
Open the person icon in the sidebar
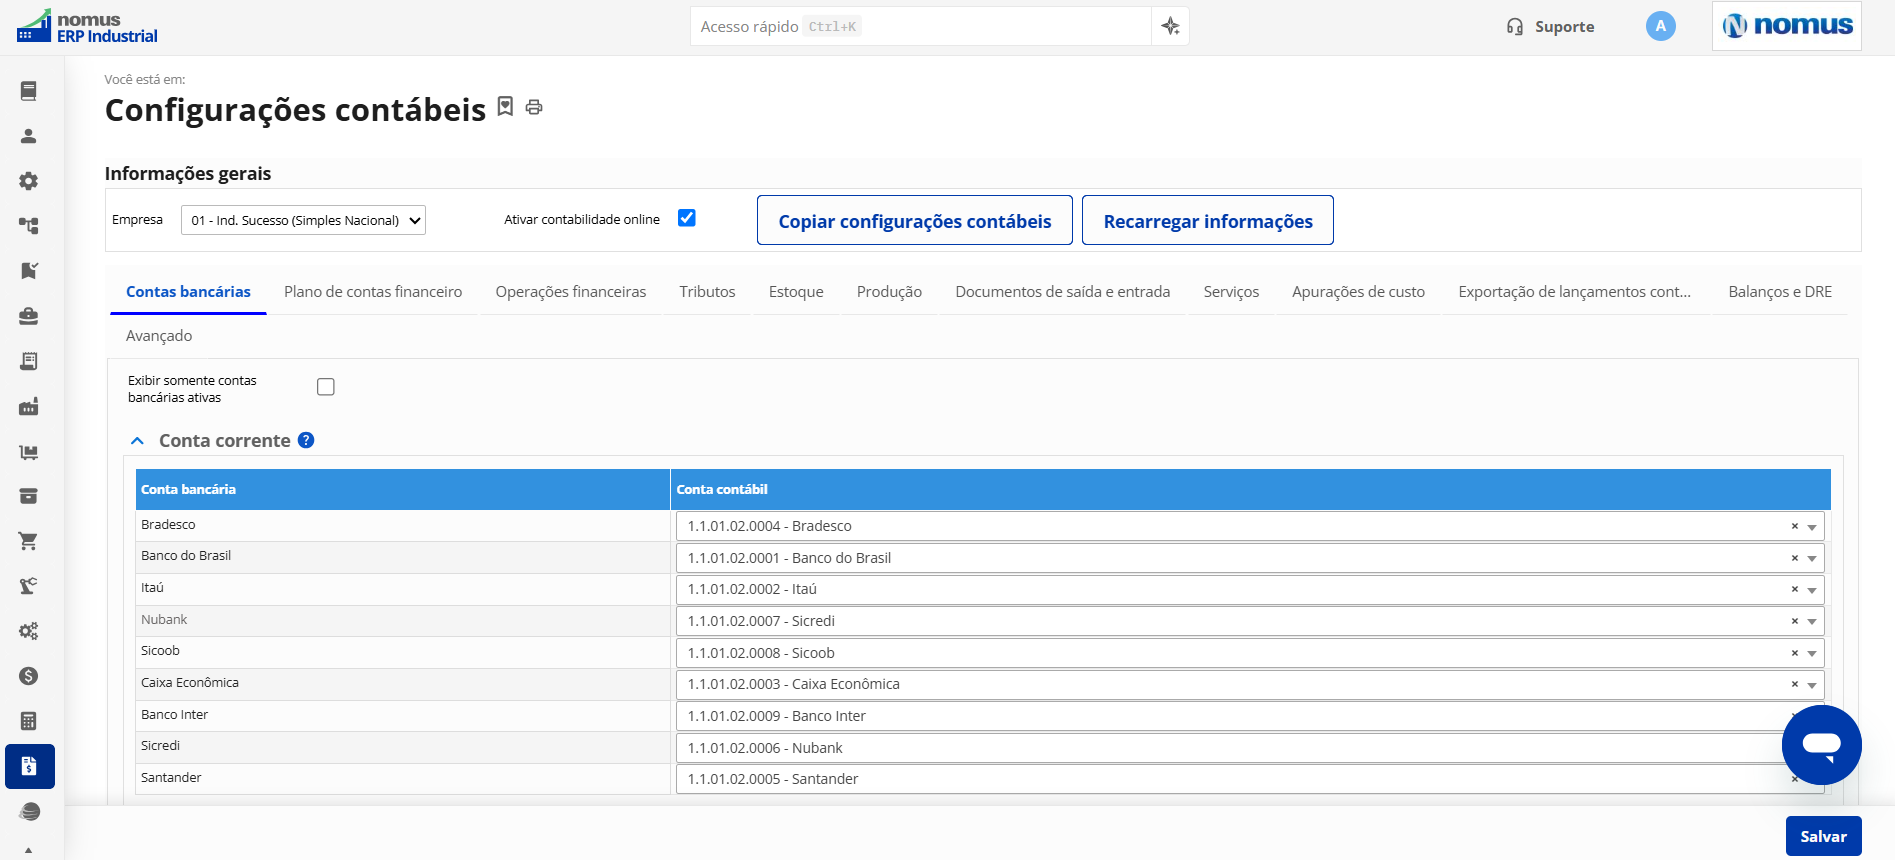29,136
